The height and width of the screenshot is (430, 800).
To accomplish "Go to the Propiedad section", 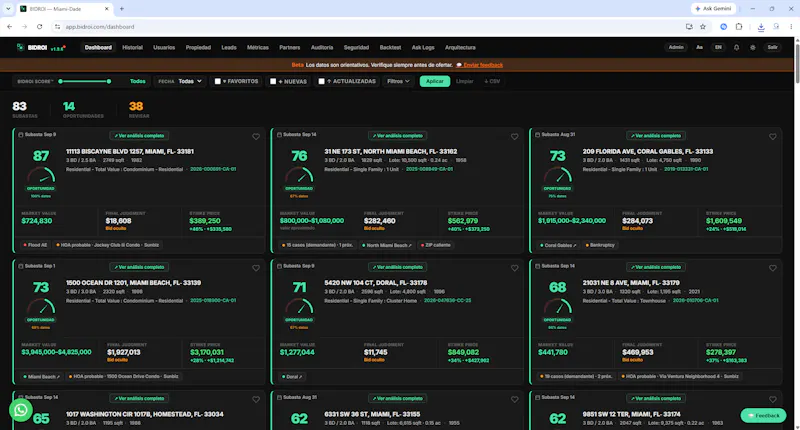I will (198, 47).
